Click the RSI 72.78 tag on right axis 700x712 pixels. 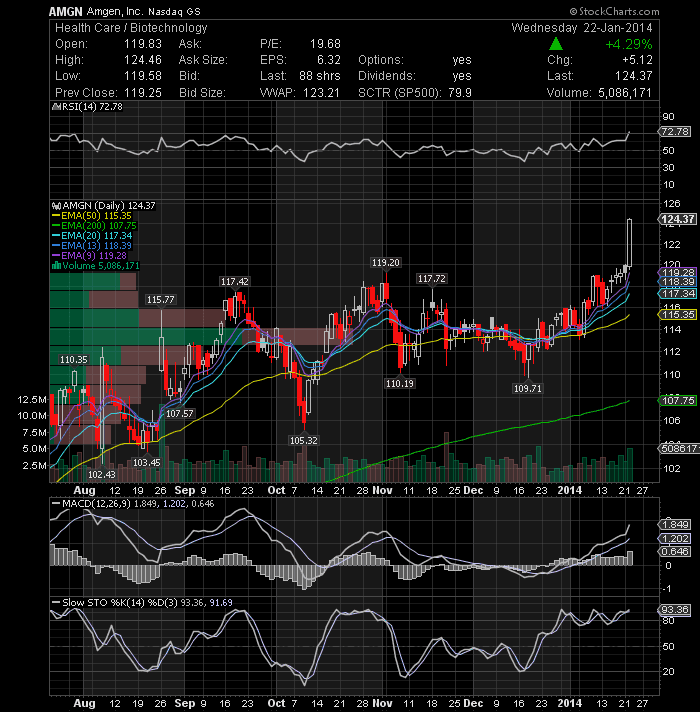pyautogui.click(x=675, y=132)
